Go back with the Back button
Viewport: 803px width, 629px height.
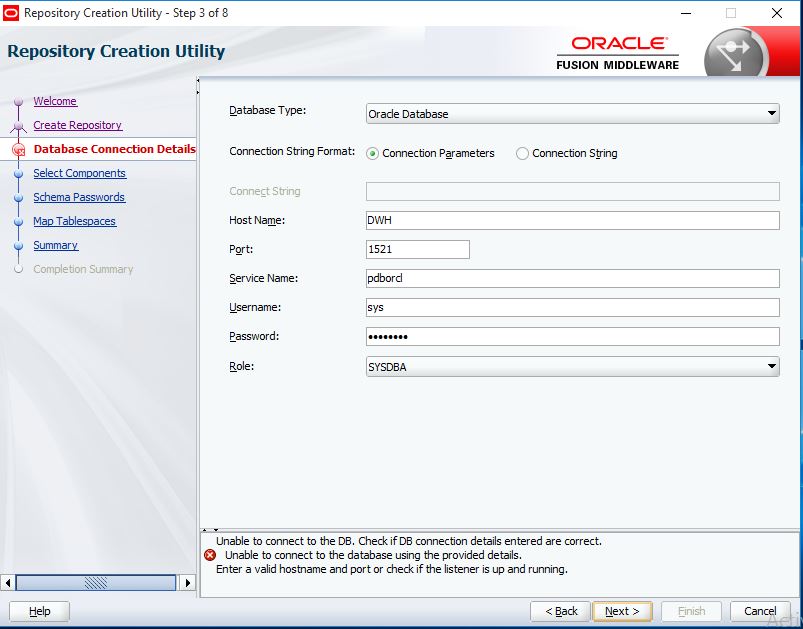coord(560,611)
